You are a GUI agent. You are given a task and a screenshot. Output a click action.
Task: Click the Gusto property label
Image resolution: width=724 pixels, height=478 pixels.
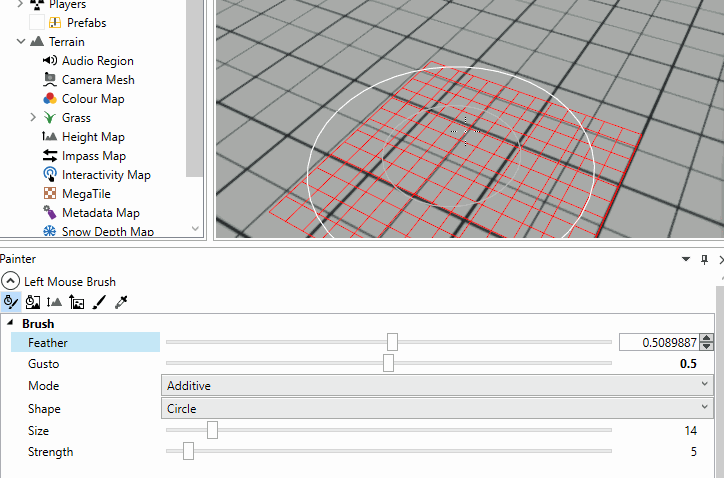click(x=43, y=363)
